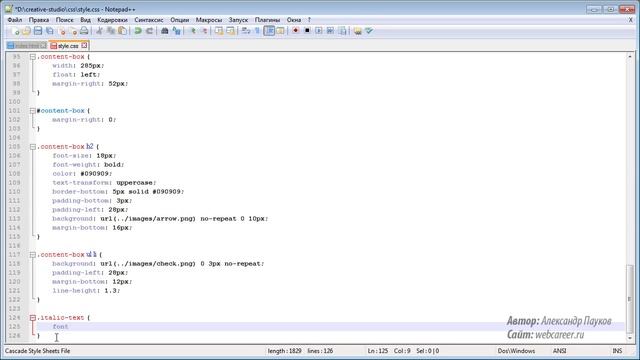The height and width of the screenshot is (360, 640).
Task: Click the Redo arrow icon
Action: 149,31
